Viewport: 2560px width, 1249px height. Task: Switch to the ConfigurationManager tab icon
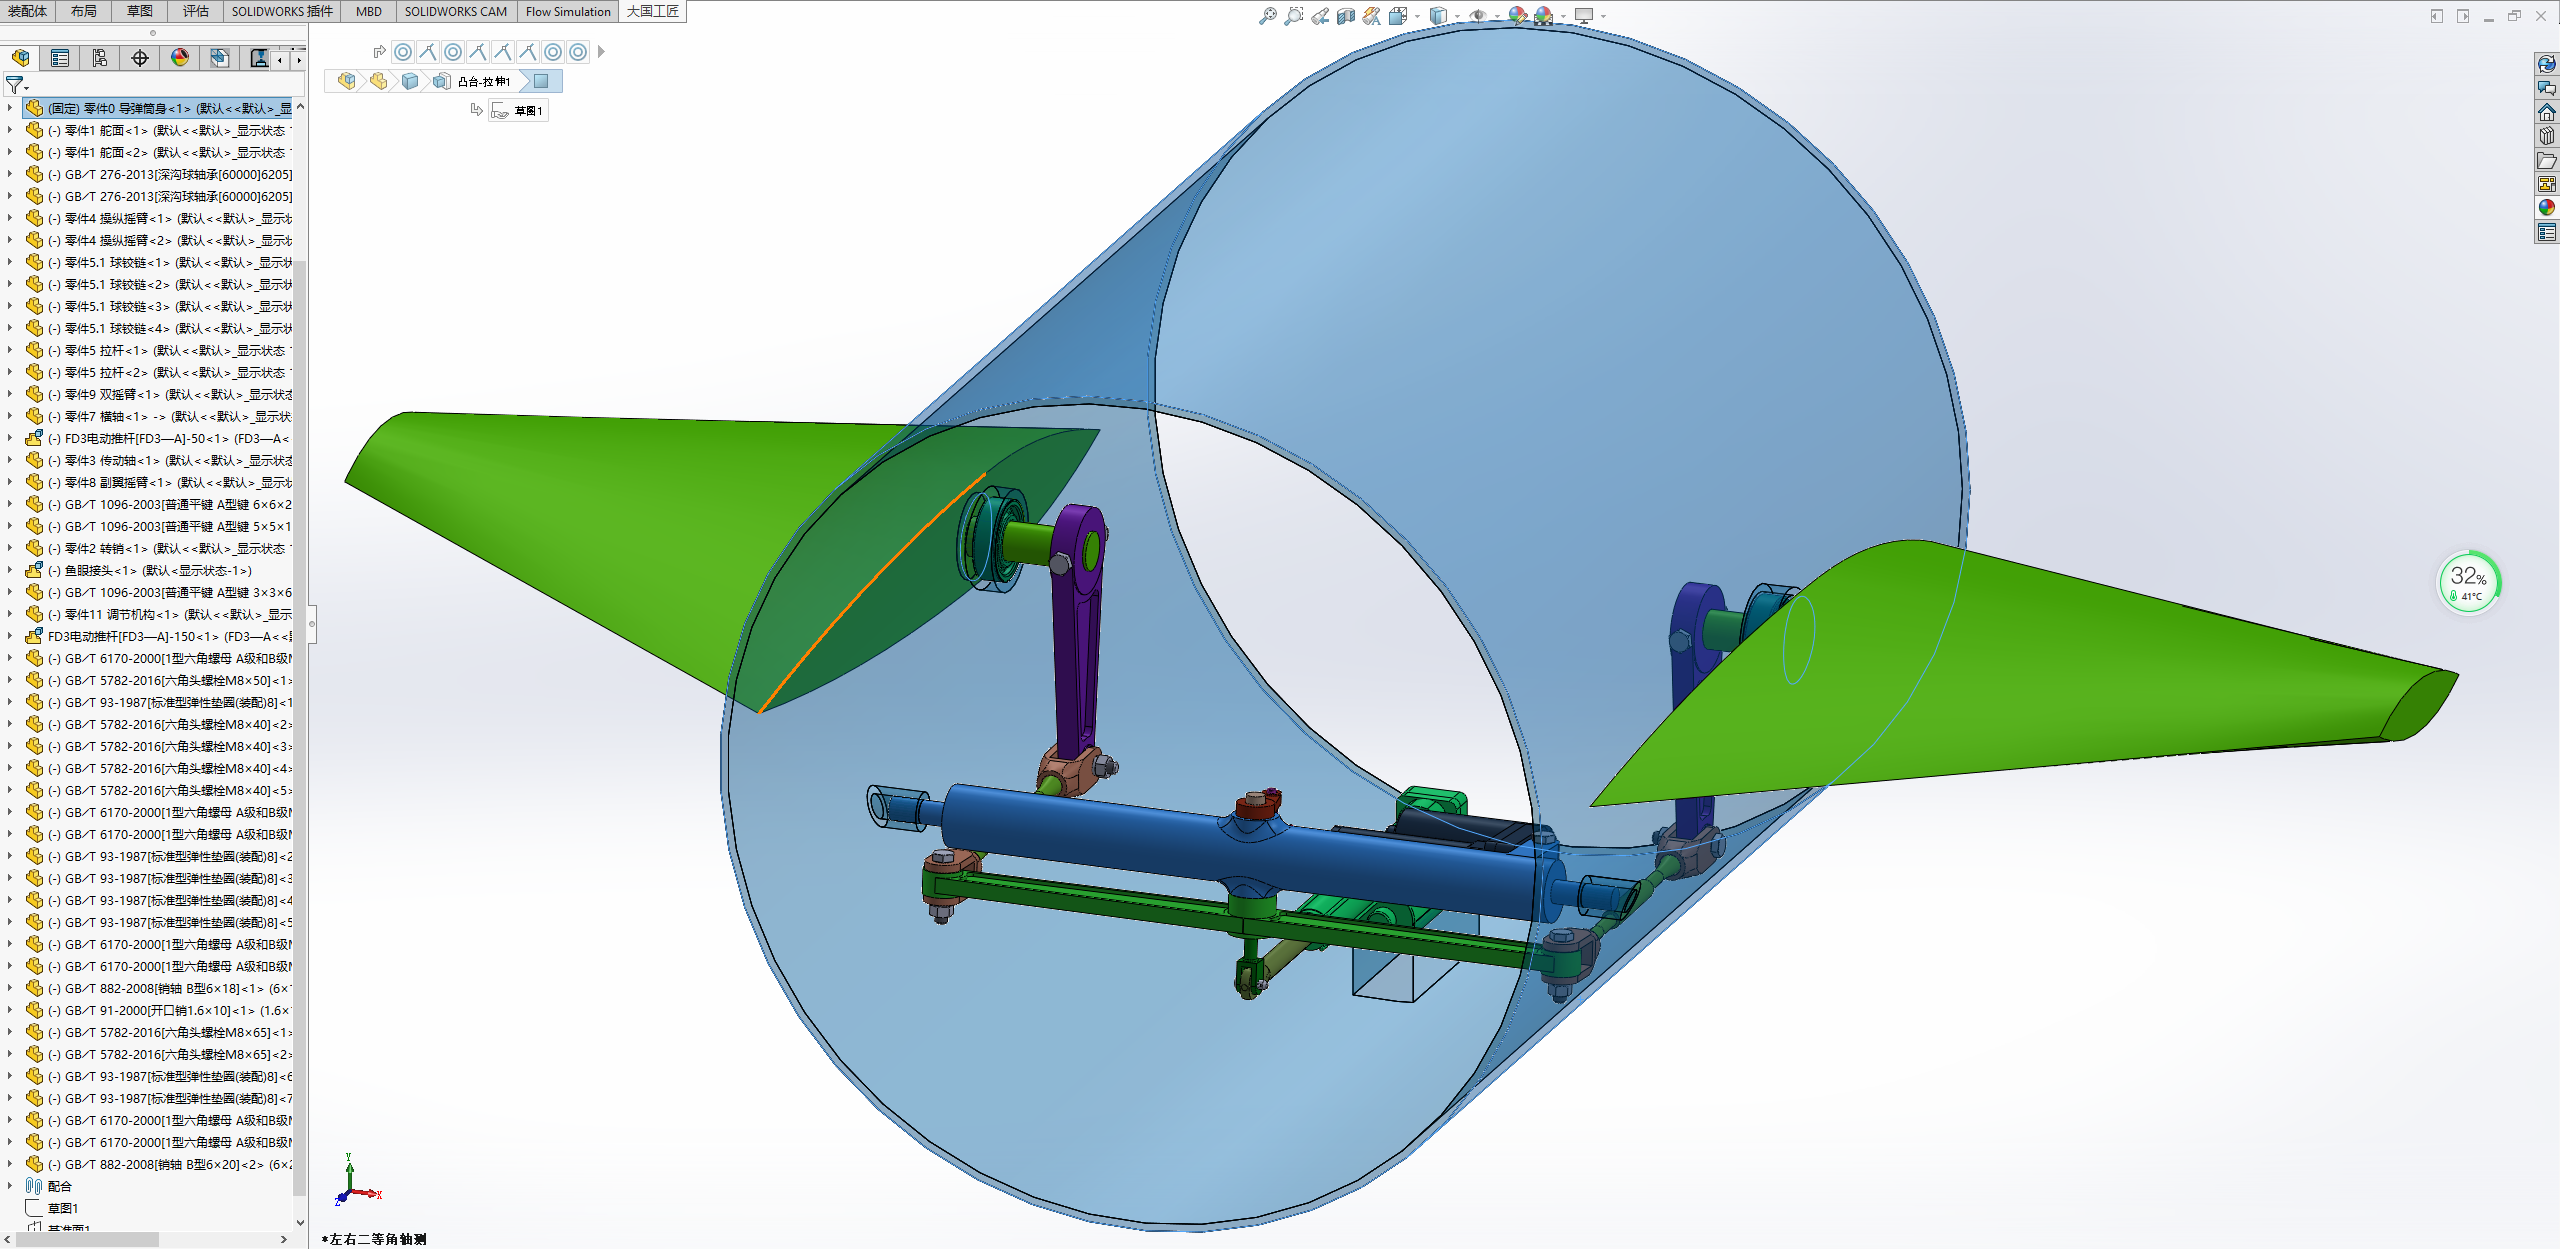[100, 58]
